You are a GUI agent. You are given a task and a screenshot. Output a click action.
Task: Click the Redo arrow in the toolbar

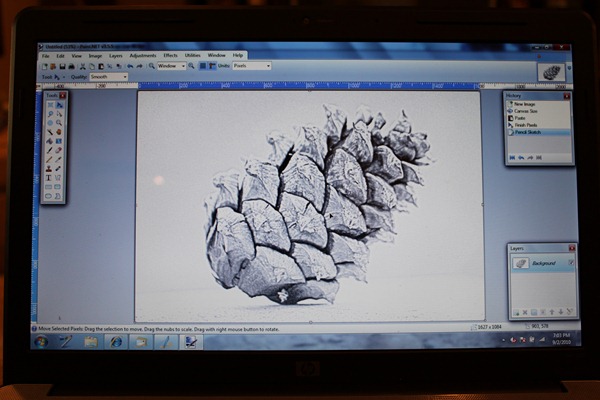[x=139, y=66]
